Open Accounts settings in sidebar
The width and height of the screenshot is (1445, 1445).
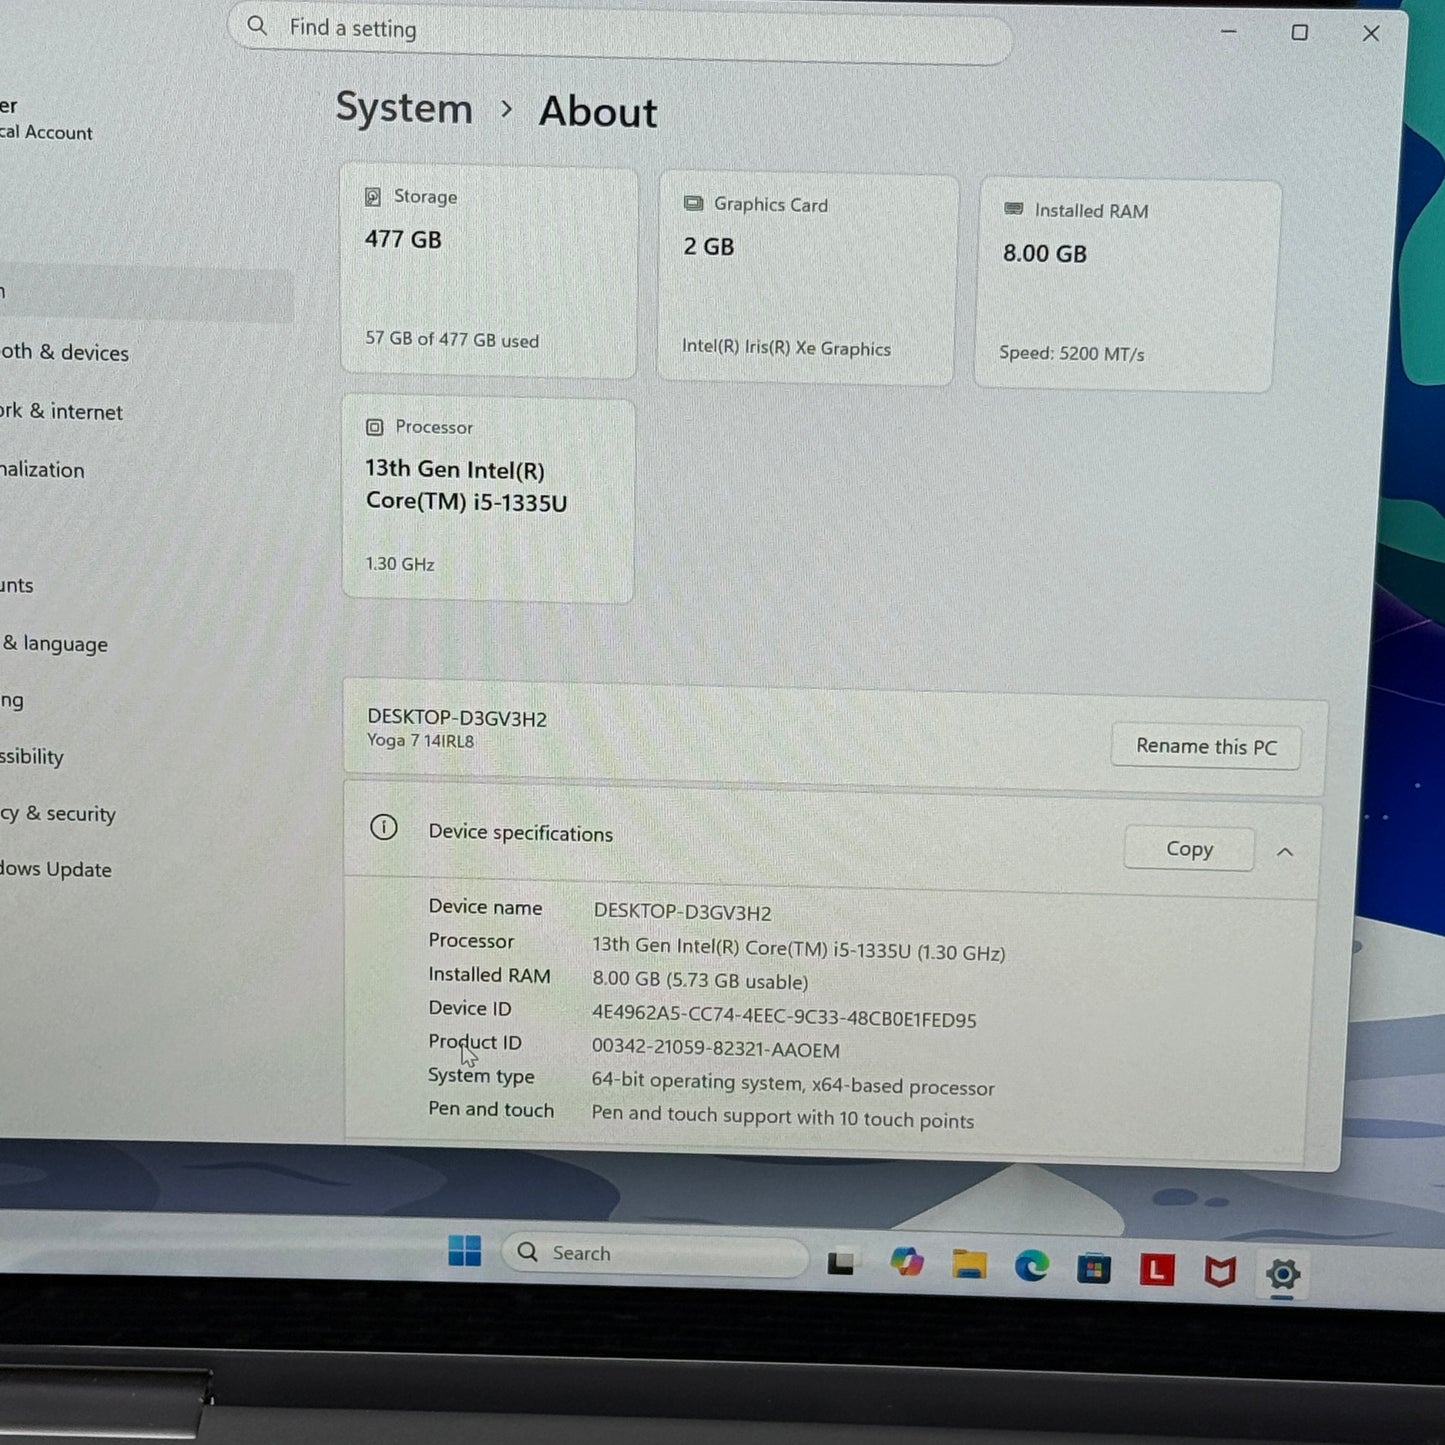tap(17, 585)
